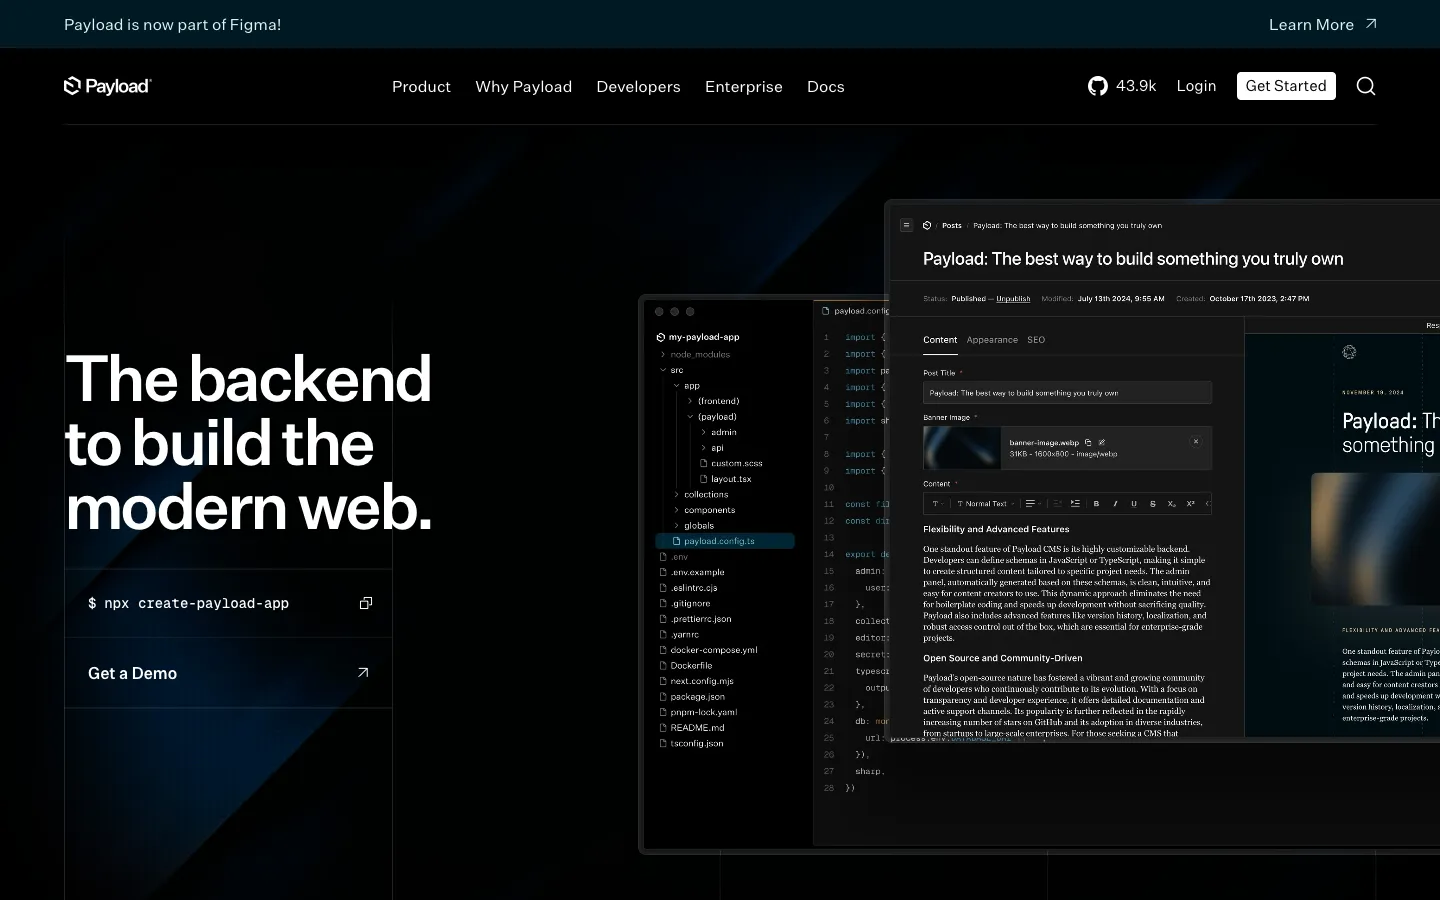Click the banner image thumbnail preview
1440x900 pixels.
click(962, 448)
